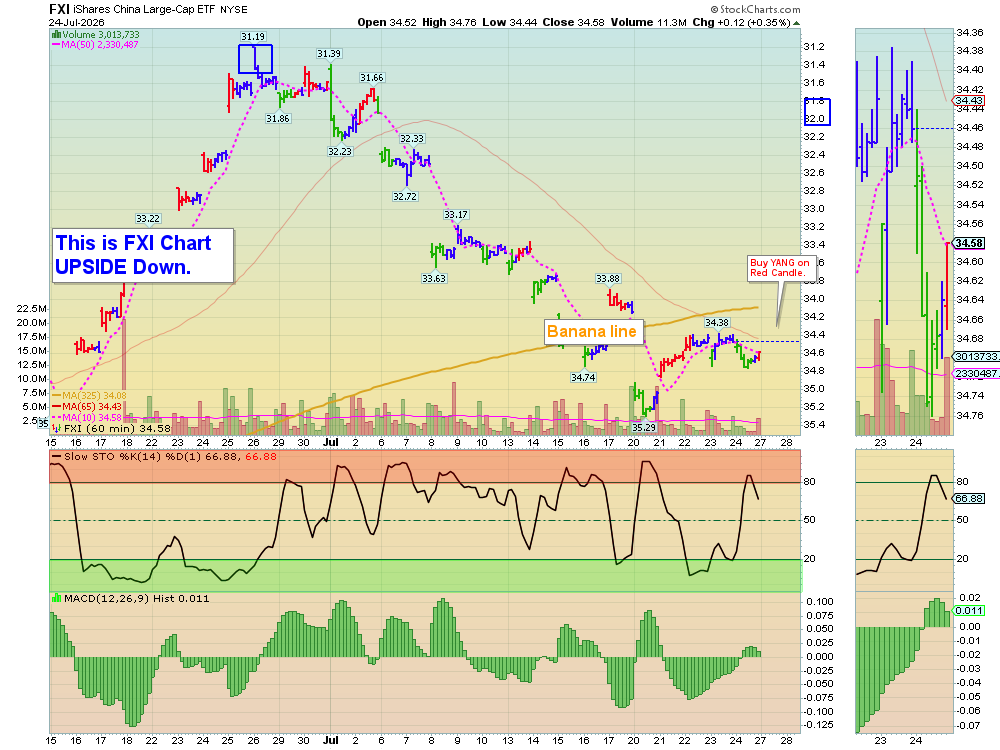Click the 33.22 price label
1000x750 pixels.
coord(148,219)
